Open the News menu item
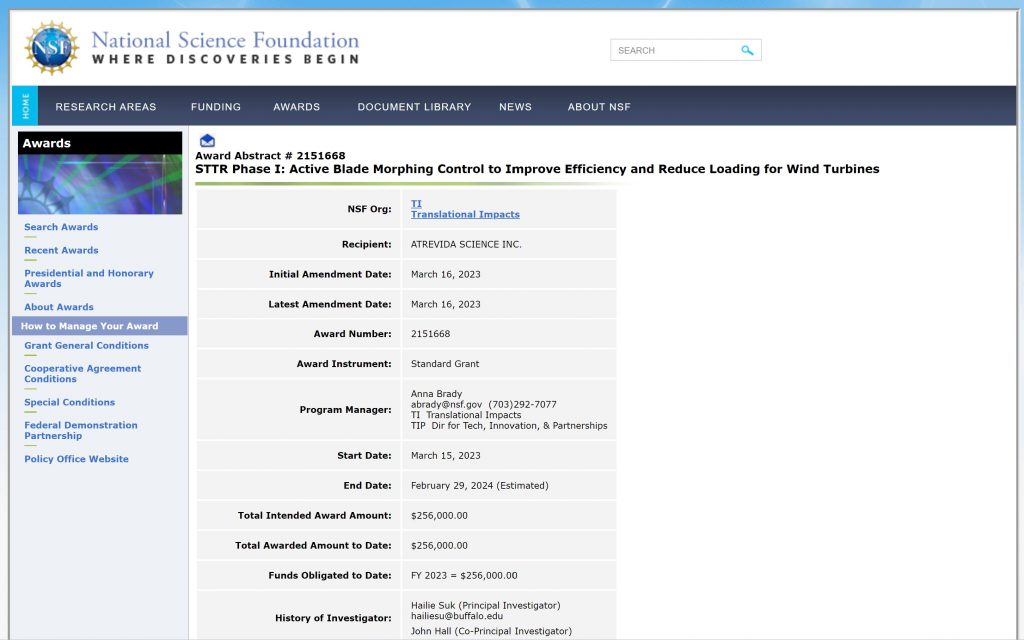 [x=515, y=107]
